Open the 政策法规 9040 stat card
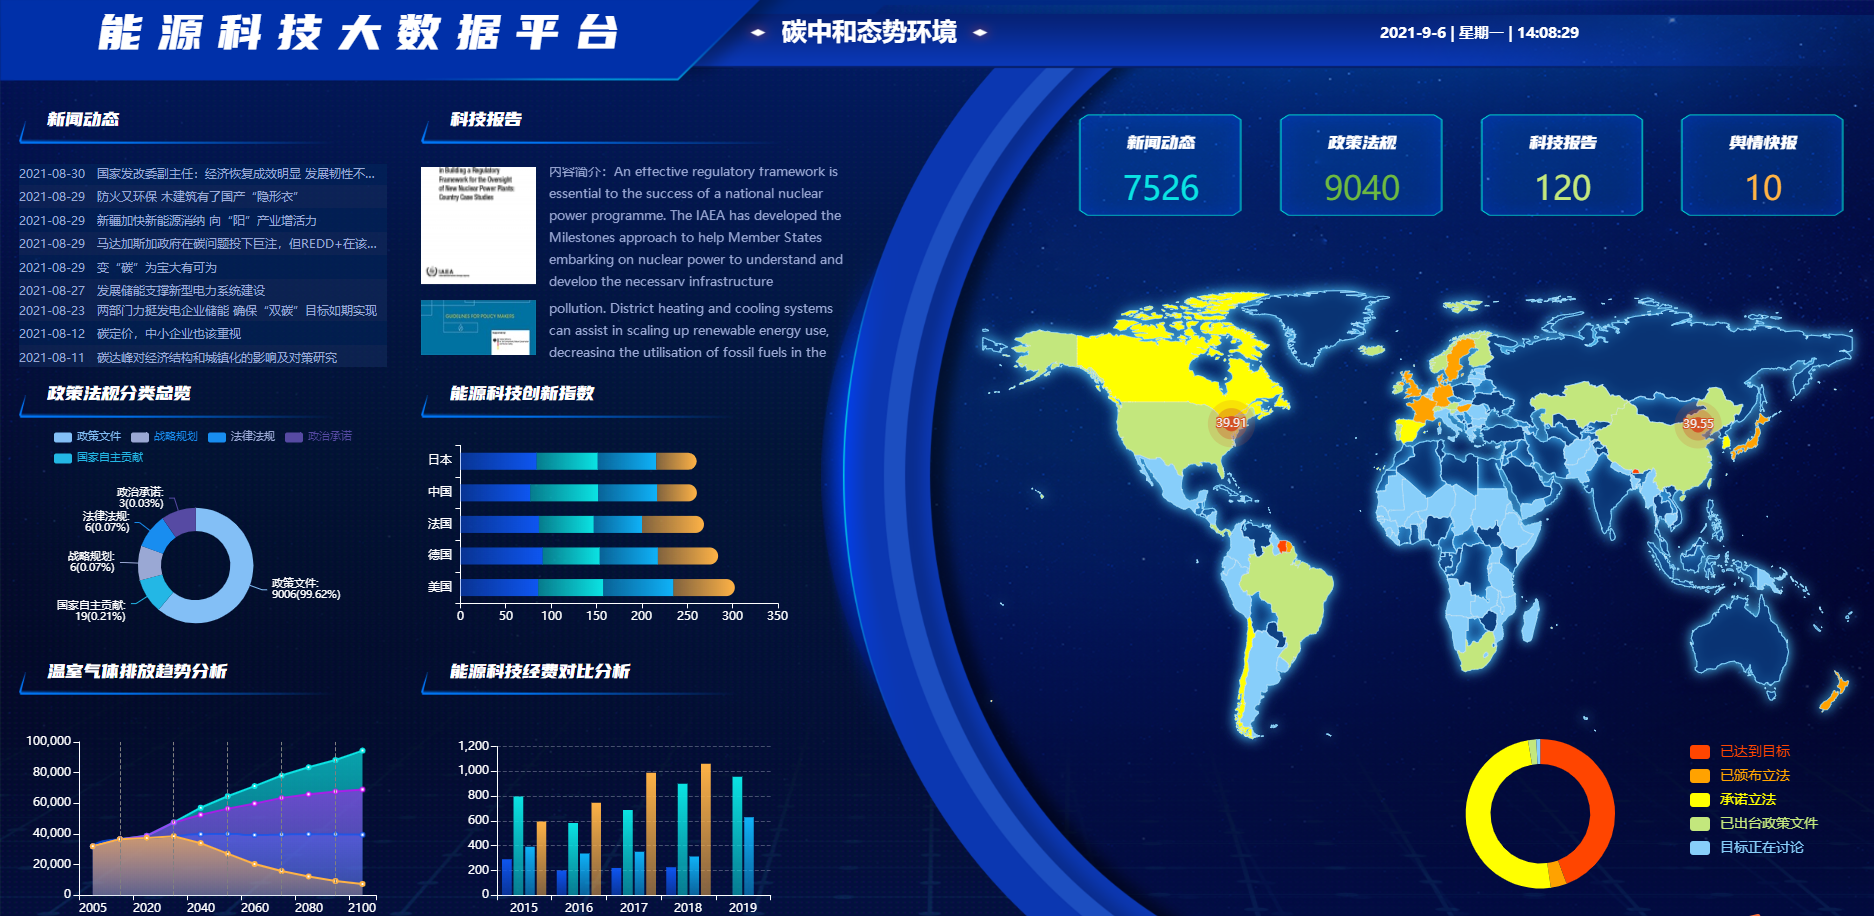The height and width of the screenshot is (916, 1874). (1361, 165)
